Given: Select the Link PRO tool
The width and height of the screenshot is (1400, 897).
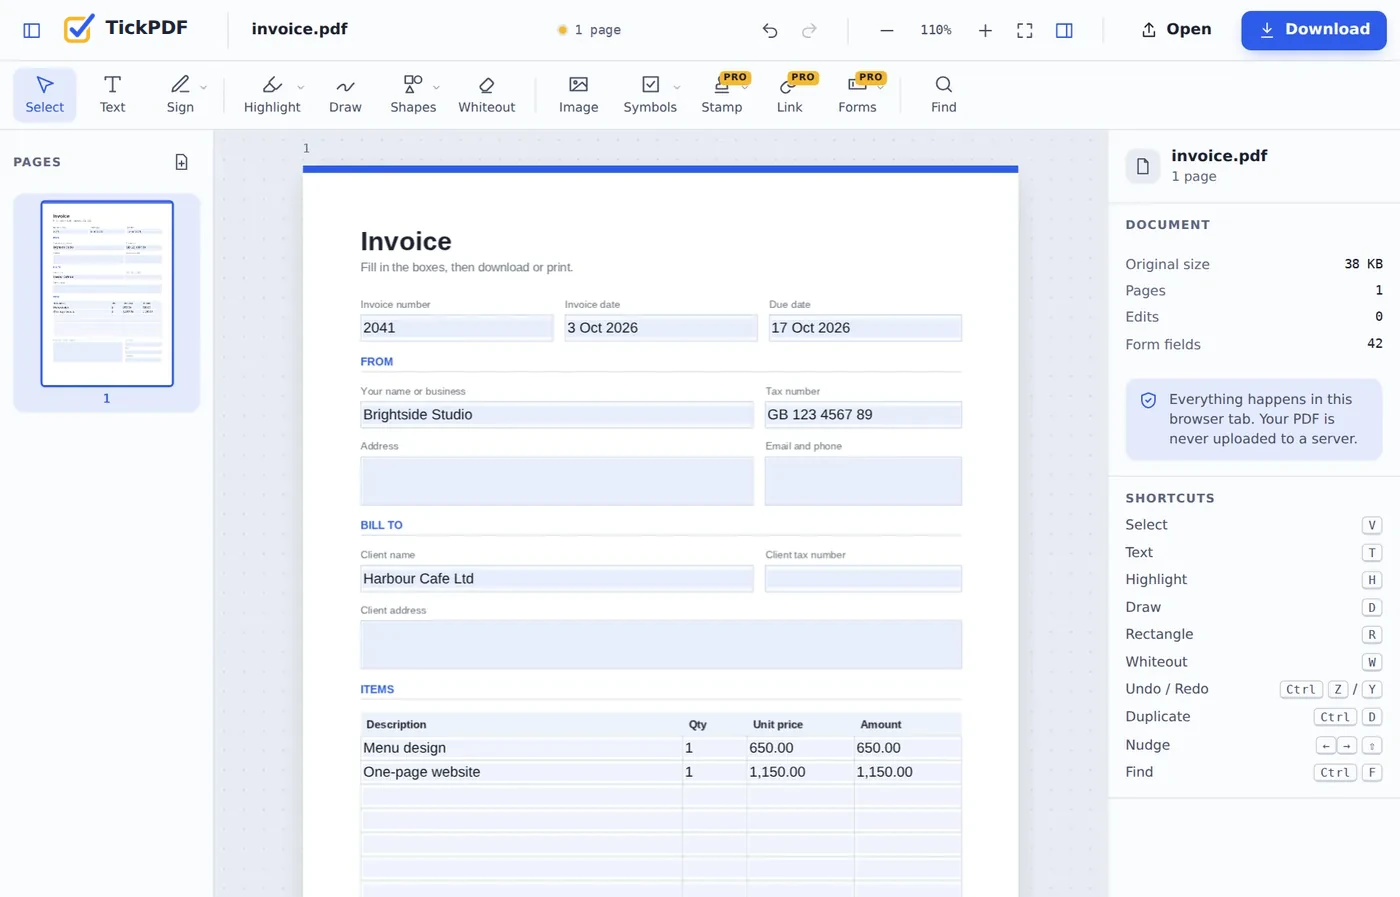Looking at the screenshot, I should pyautogui.click(x=789, y=95).
